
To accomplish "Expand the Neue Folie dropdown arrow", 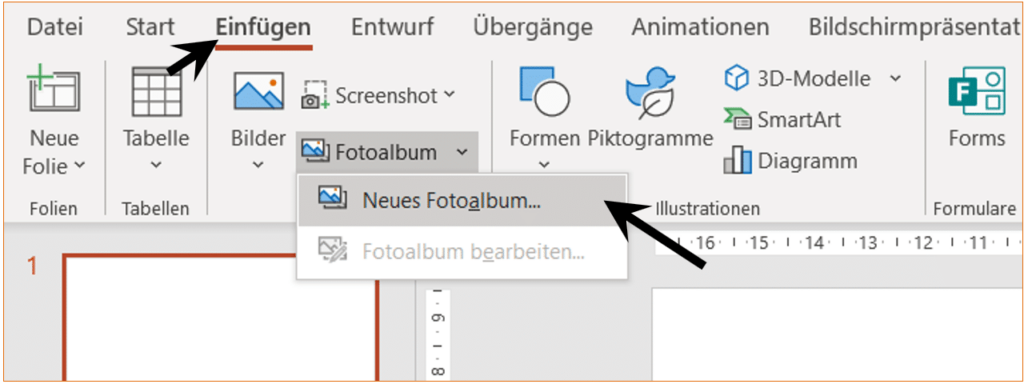I will 80,166.
